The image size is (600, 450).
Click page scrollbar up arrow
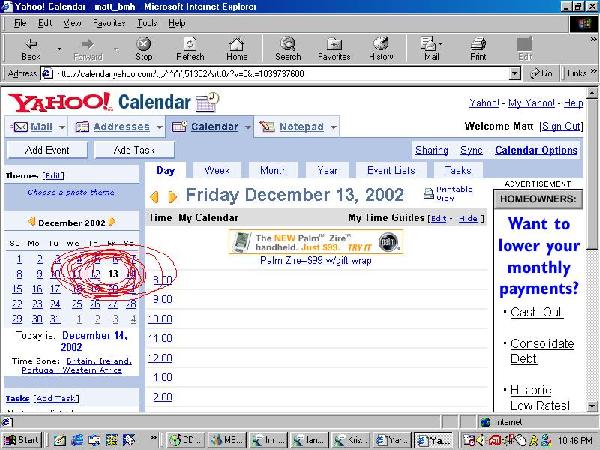[x=592, y=93]
